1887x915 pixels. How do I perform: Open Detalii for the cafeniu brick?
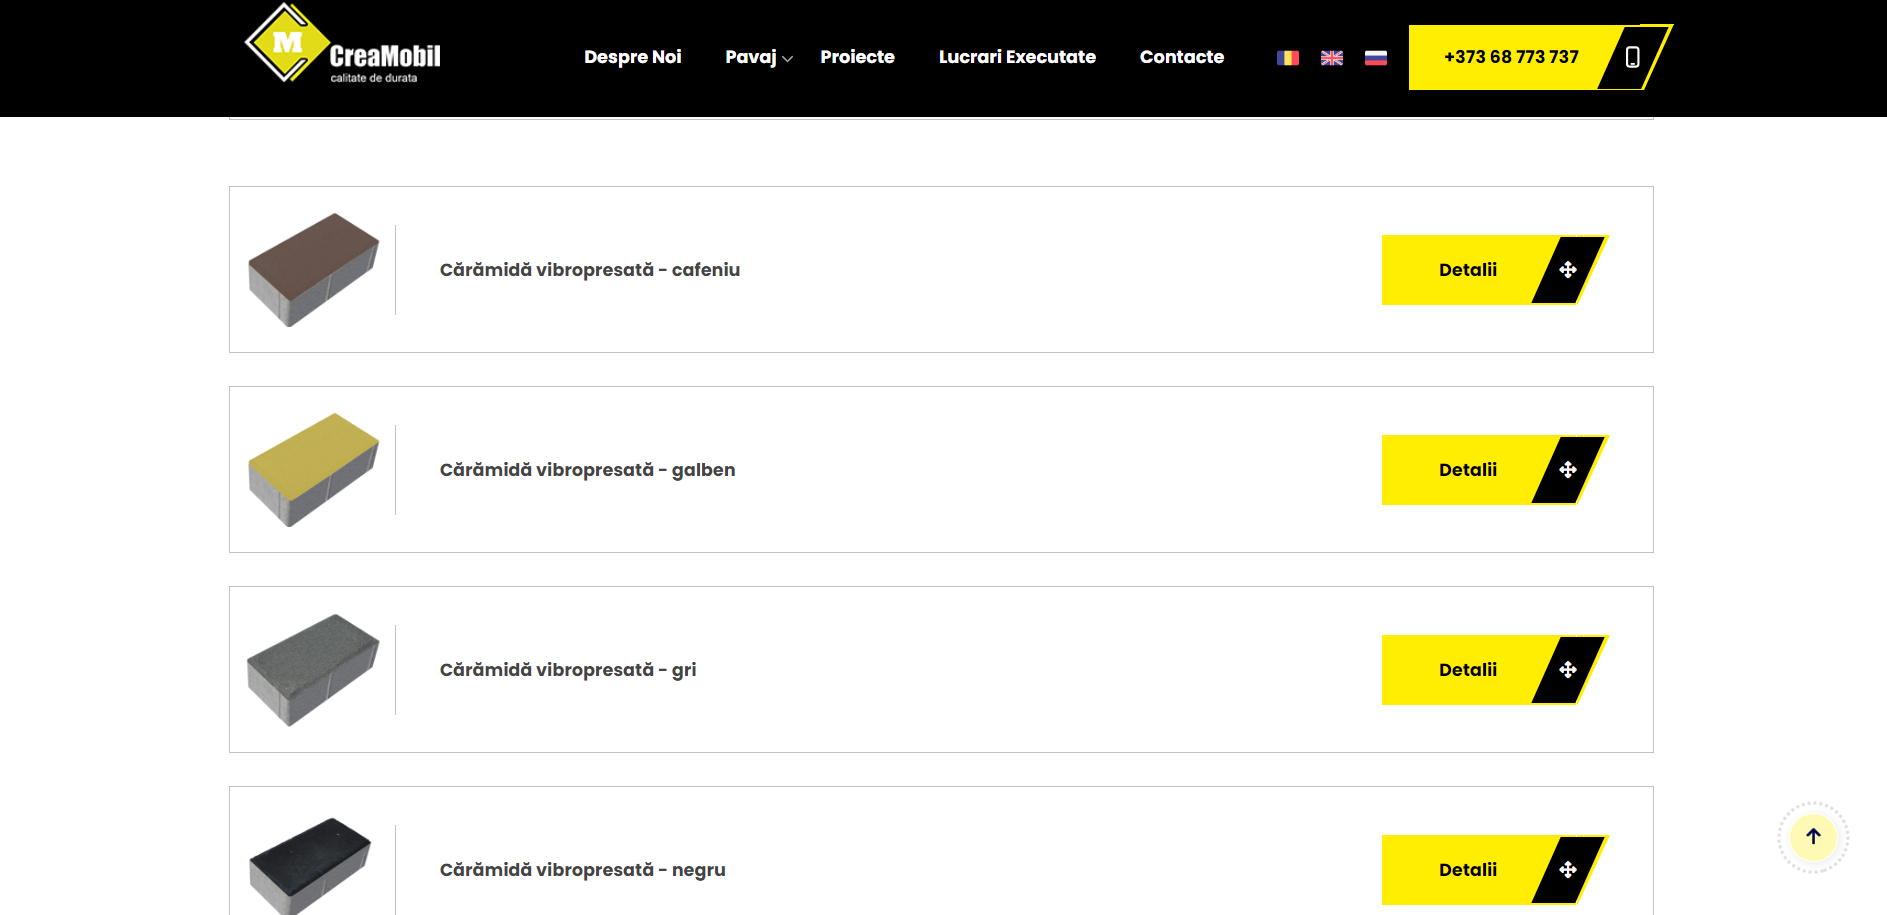1467,270
